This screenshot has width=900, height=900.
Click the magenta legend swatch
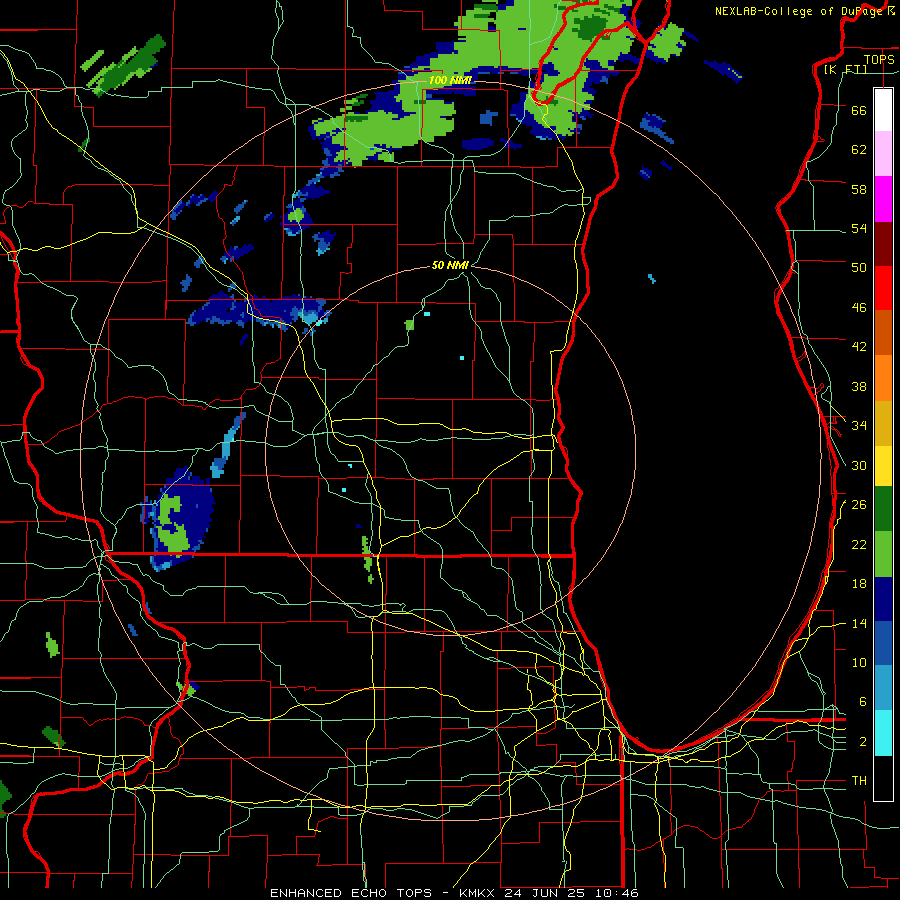pyautogui.click(x=883, y=199)
